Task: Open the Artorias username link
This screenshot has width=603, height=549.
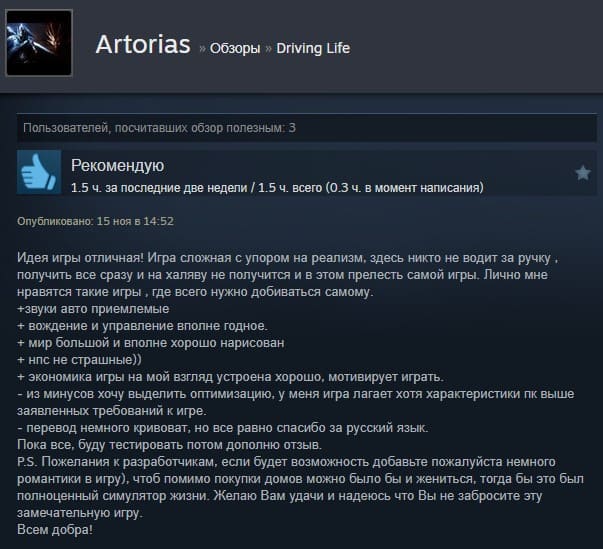Action: (143, 44)
